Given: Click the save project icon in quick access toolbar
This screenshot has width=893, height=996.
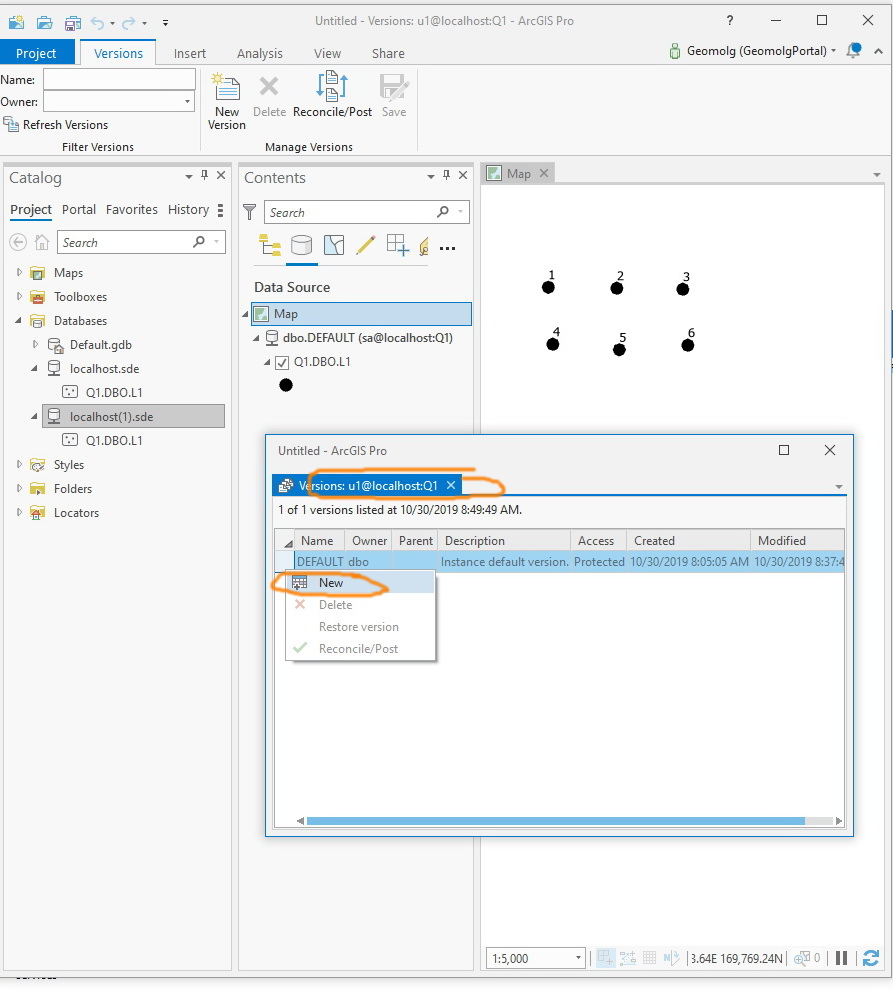Looking at the screenshot, I should pos(73,23).
